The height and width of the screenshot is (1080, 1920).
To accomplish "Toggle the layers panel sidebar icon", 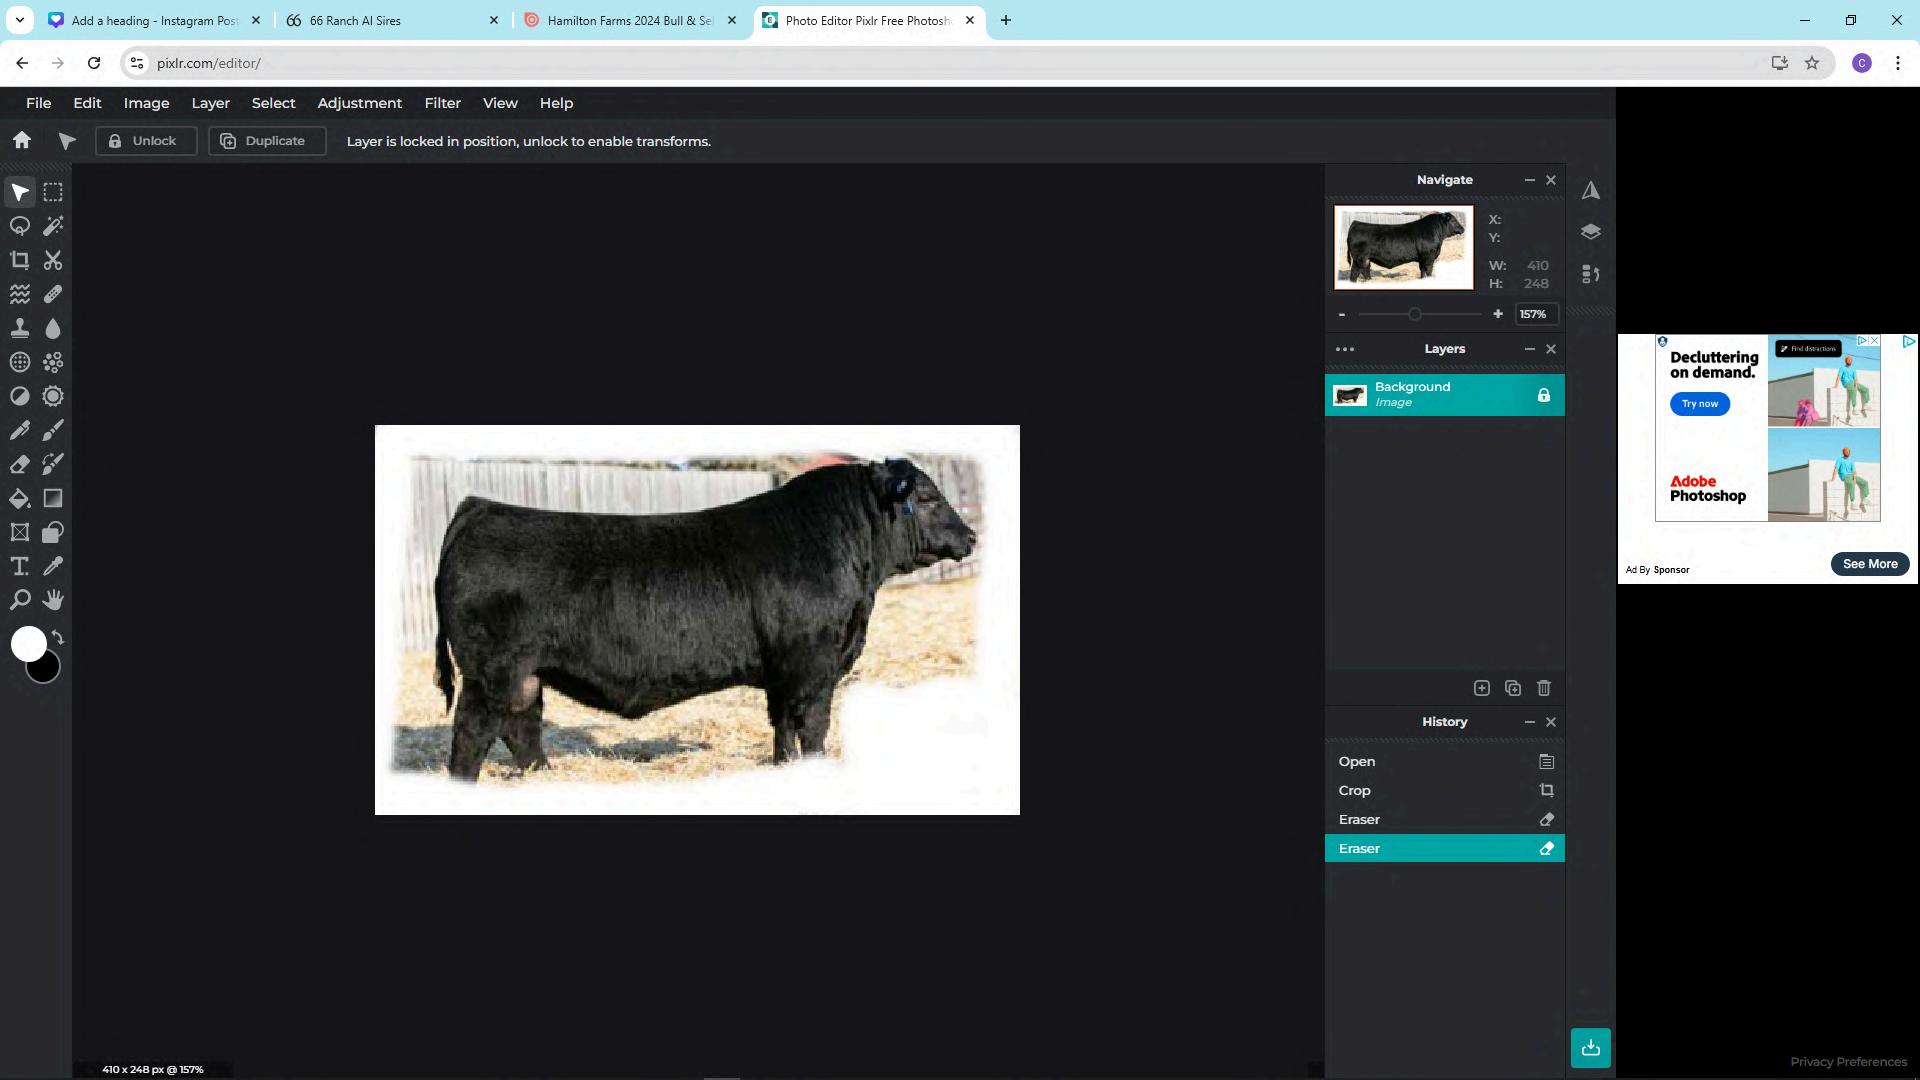I will tap(1590, 232).
